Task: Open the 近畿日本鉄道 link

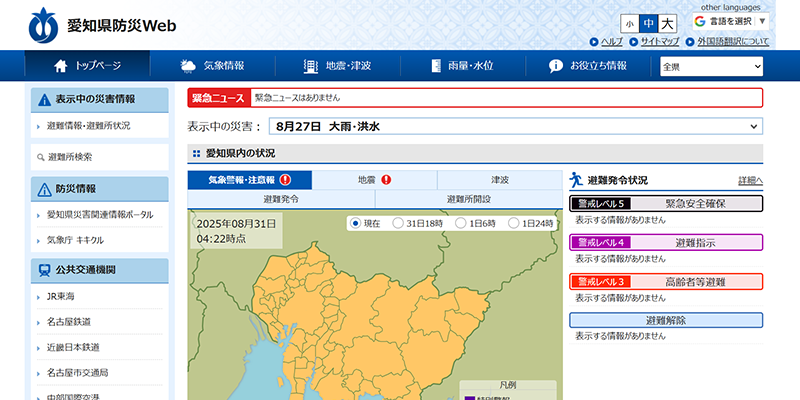Action: click(x=73, y=347)
